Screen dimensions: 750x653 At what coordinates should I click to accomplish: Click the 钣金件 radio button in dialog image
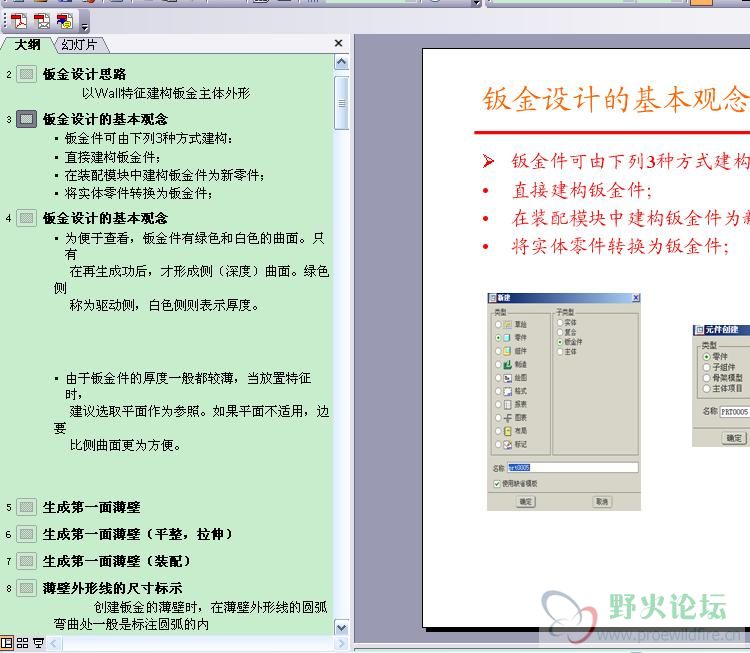(x=560, y=342)
